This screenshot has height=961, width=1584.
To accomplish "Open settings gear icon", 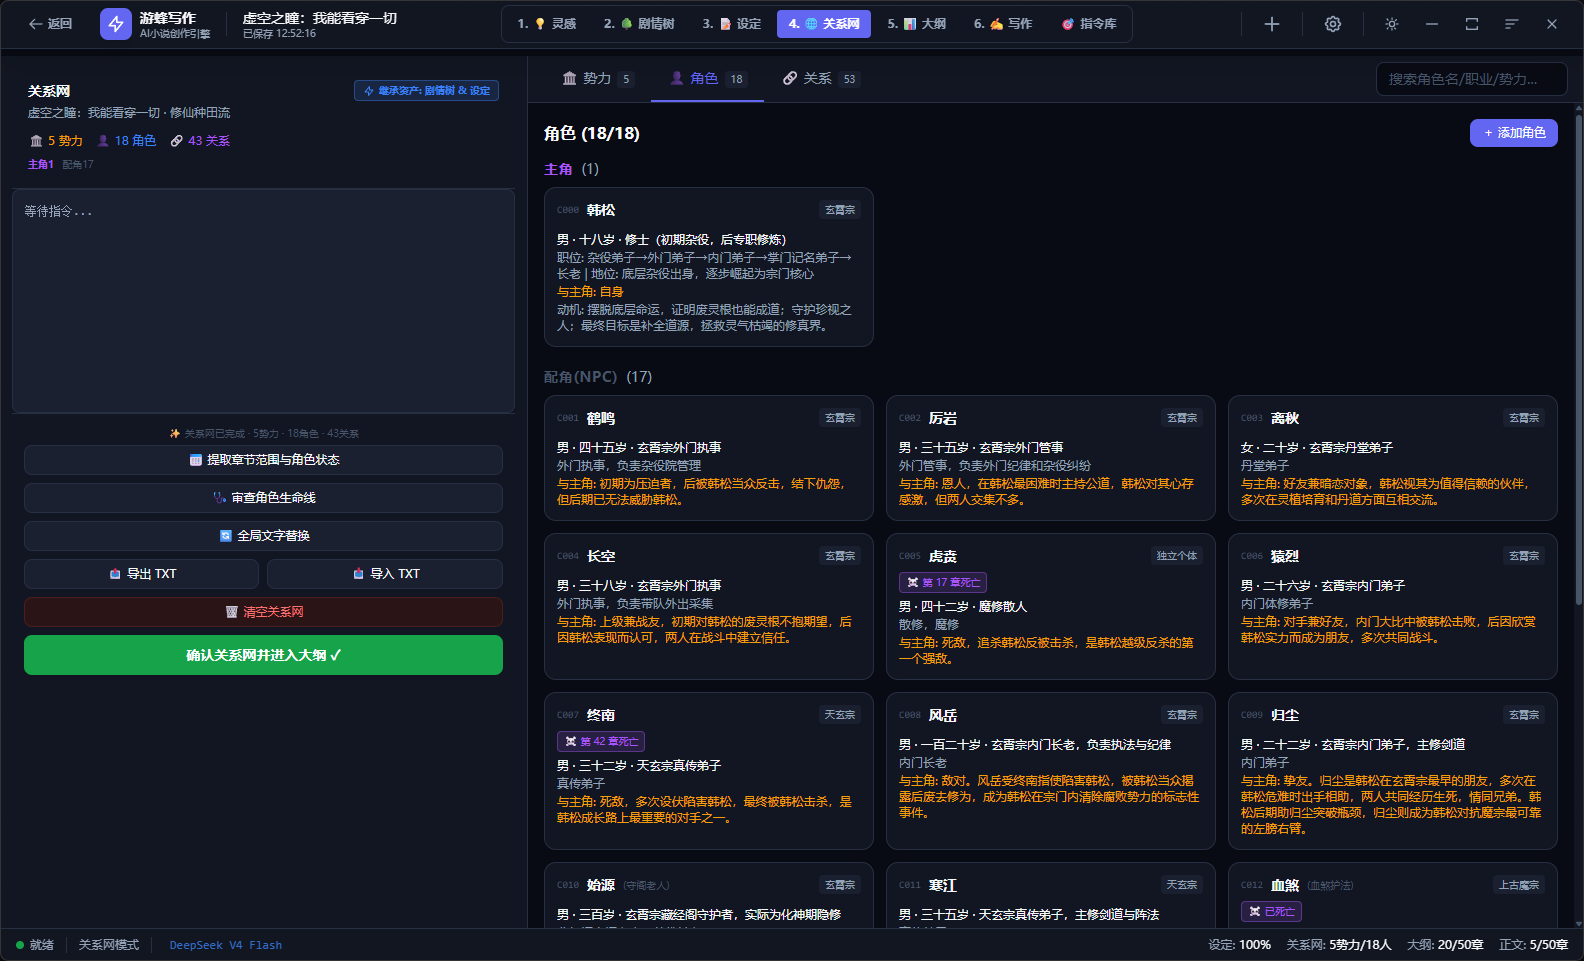I will pyautogui.click(x=1333, y=24).
